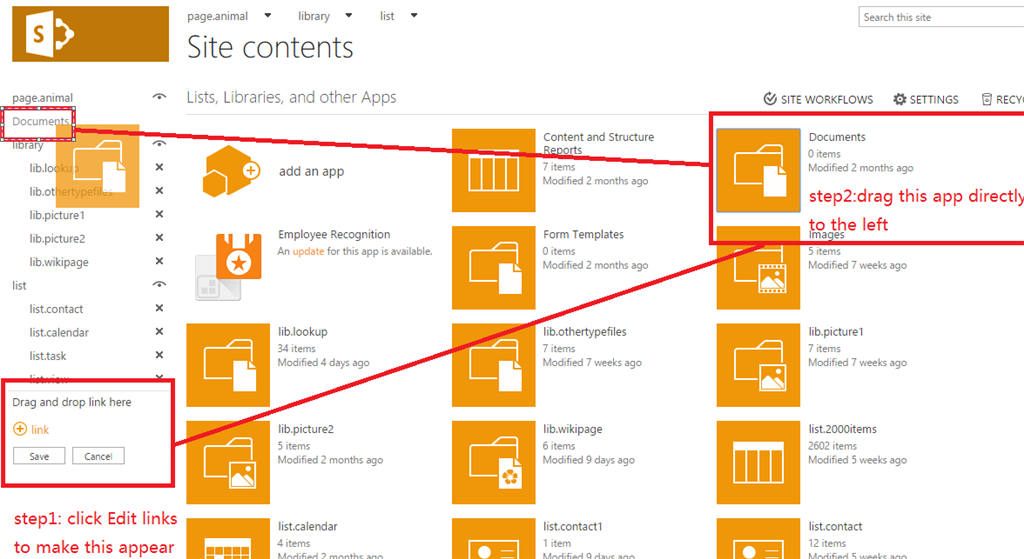This screenshot has height=559, width=1024.
Task: Open the lib.picture2 tile icon
Action: 228,462
